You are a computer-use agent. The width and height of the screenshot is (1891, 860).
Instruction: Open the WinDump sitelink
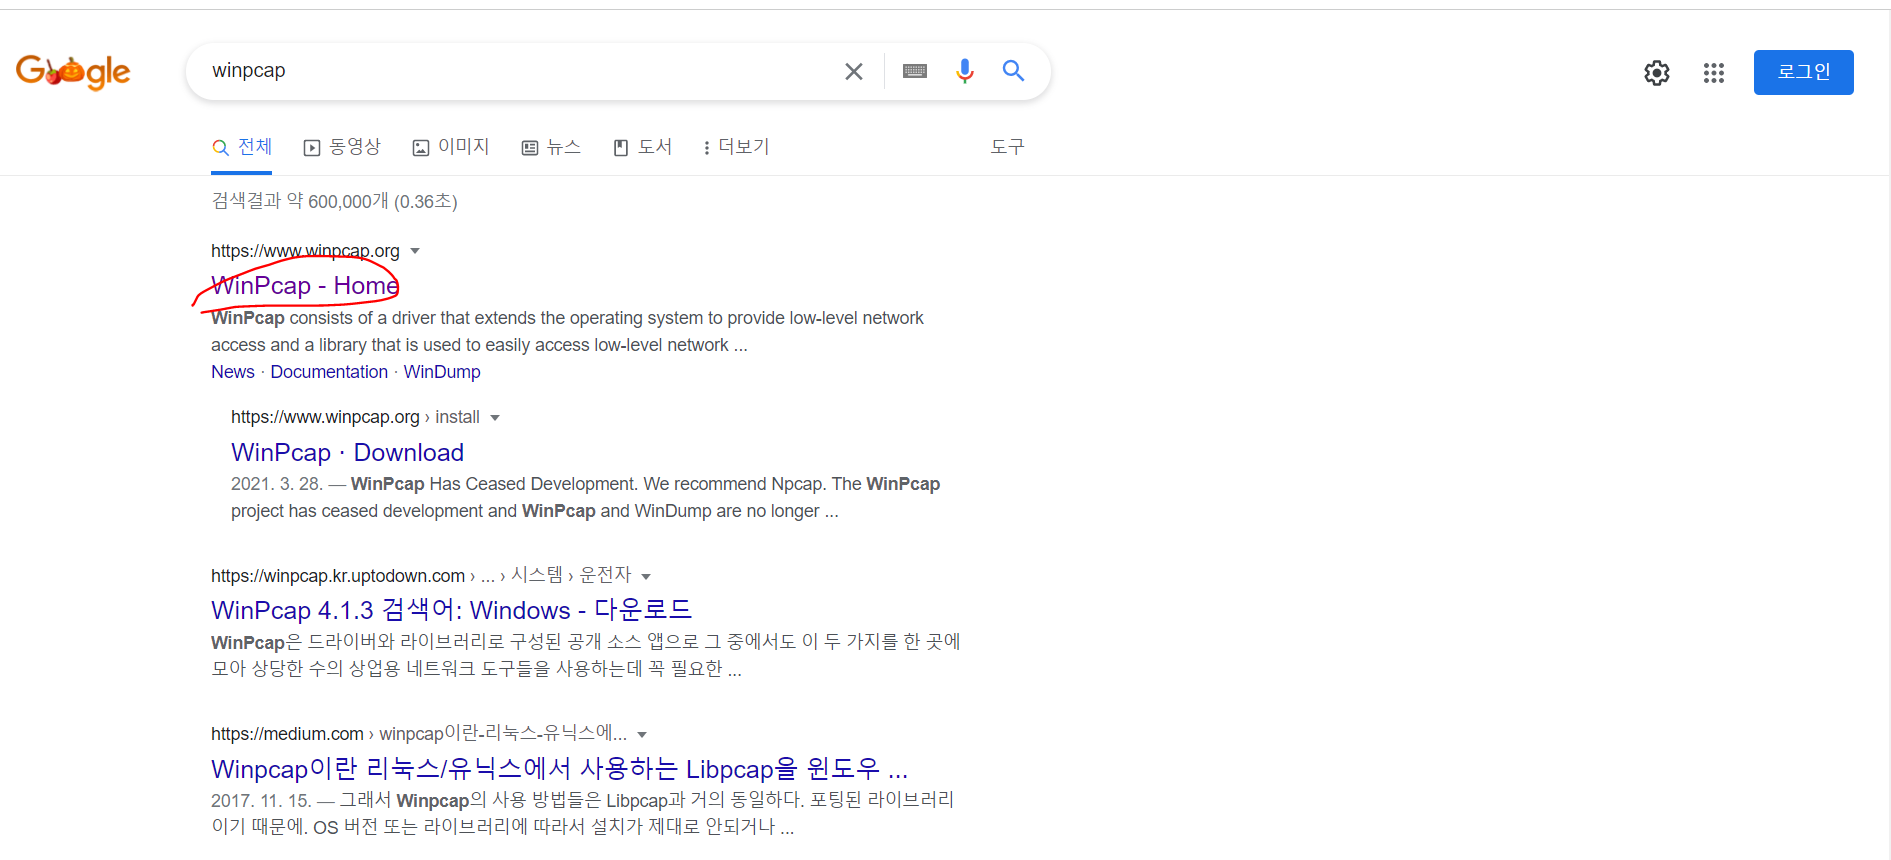[x=442, y=372]
